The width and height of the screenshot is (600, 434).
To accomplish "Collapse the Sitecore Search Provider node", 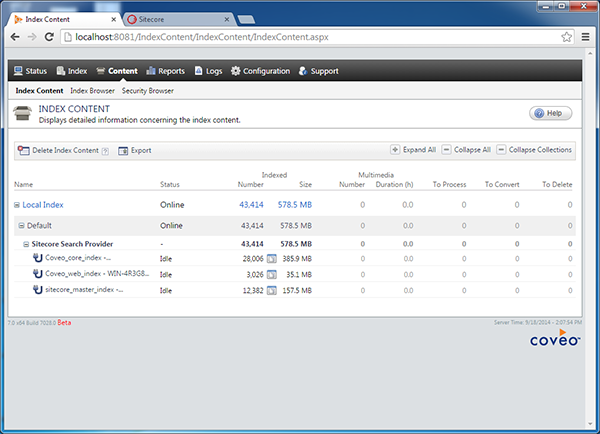I will click(26, 244).
